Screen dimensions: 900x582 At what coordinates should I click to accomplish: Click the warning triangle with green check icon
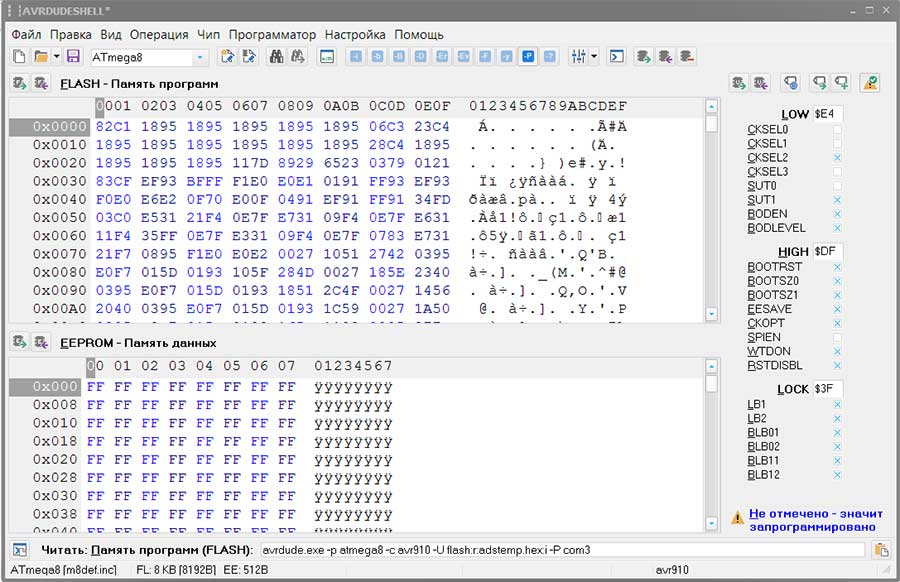point(871,83)
